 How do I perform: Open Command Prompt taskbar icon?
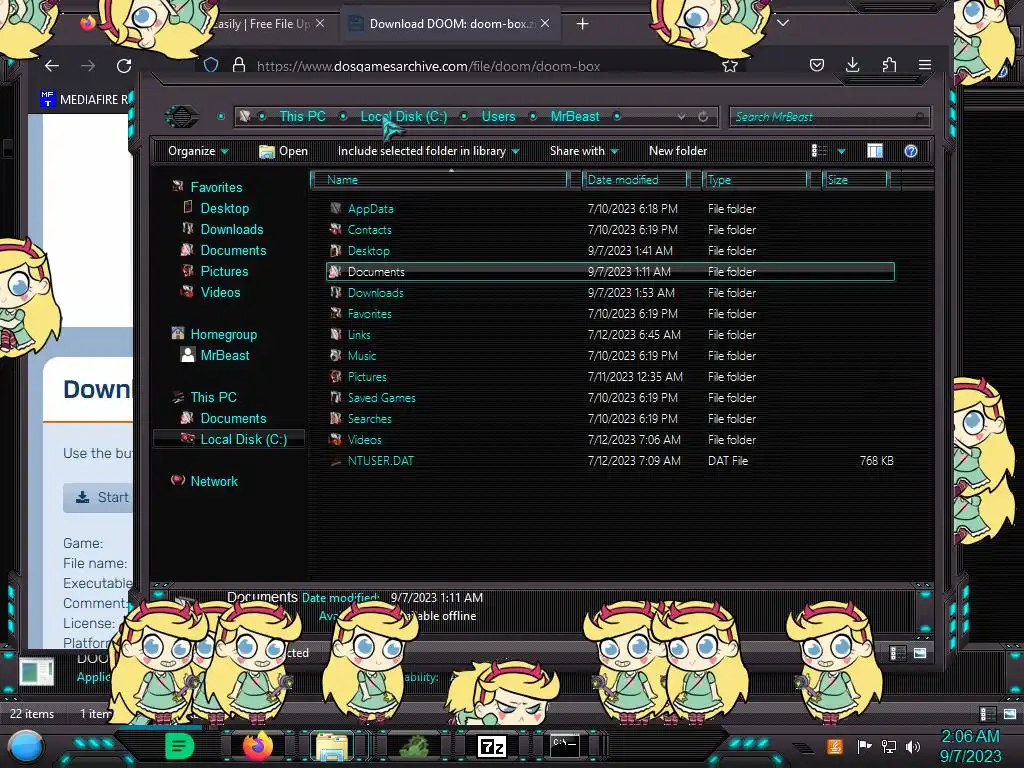(x=564, y=745)
